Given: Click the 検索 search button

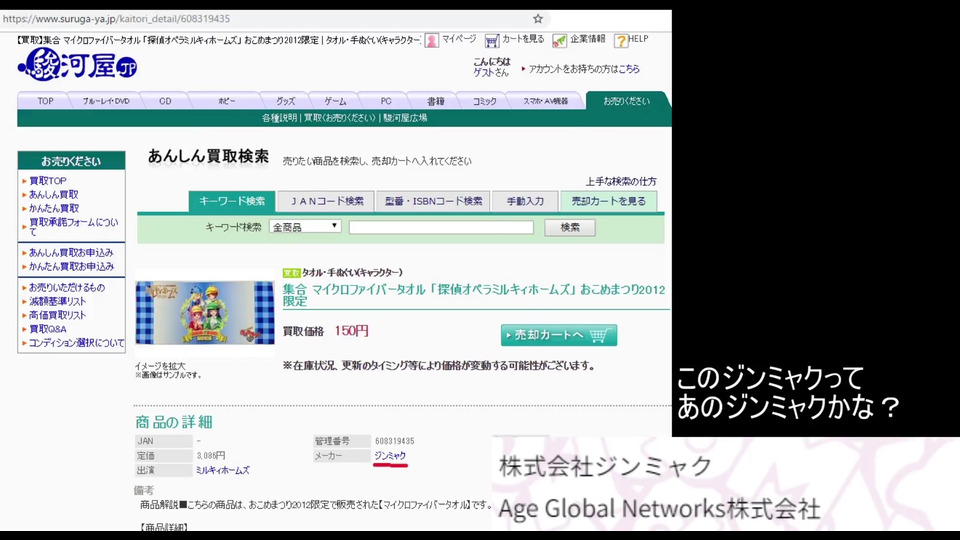Looking at the screenshot, I should [569, 227].
